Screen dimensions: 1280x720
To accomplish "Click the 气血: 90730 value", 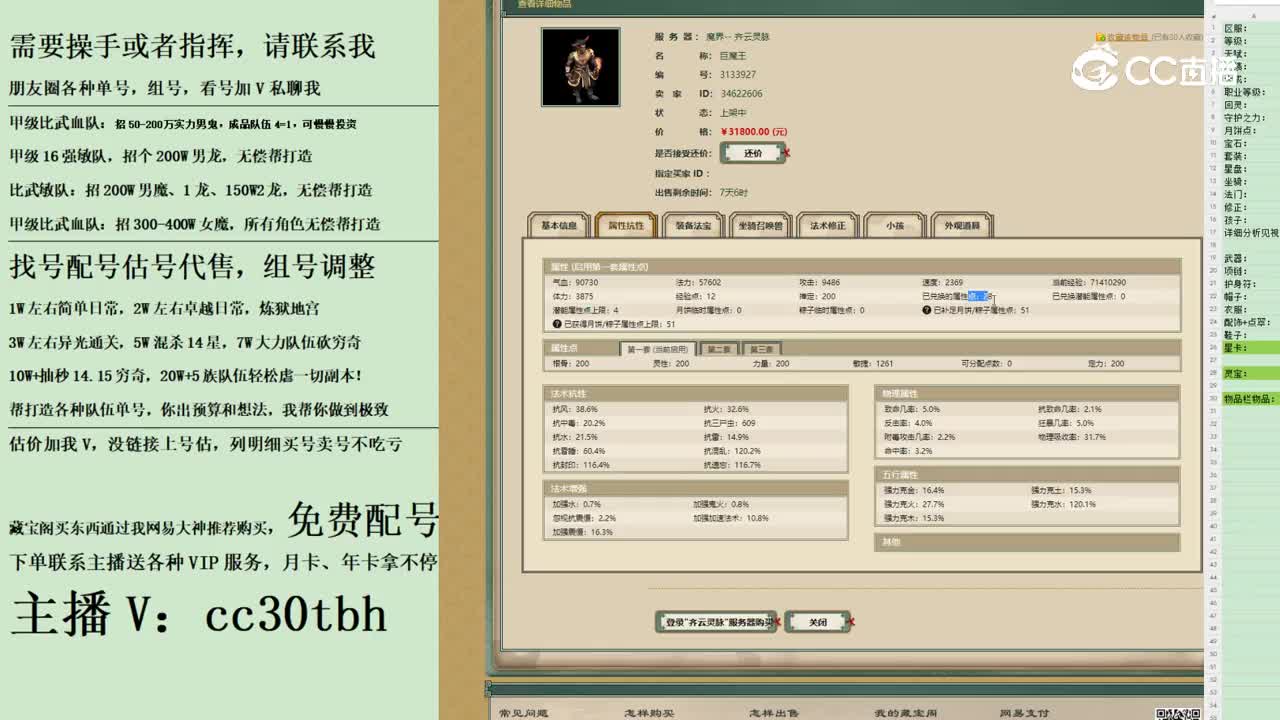I will (x=575, y=283).
